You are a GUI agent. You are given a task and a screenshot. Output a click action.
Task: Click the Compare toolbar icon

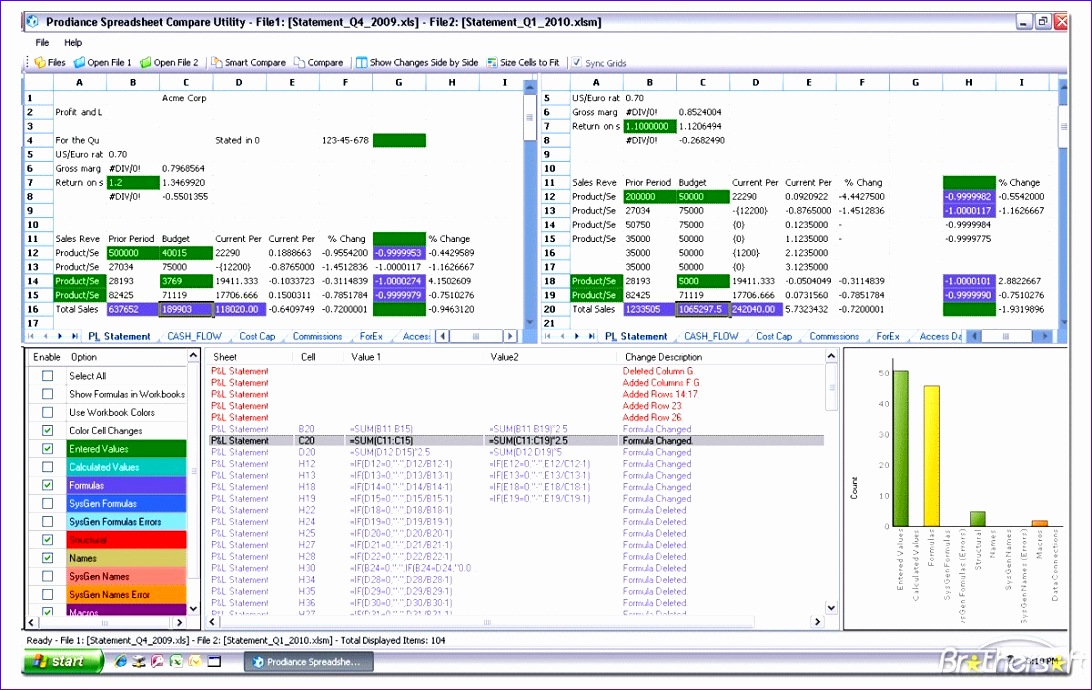(x=300, y=62)
